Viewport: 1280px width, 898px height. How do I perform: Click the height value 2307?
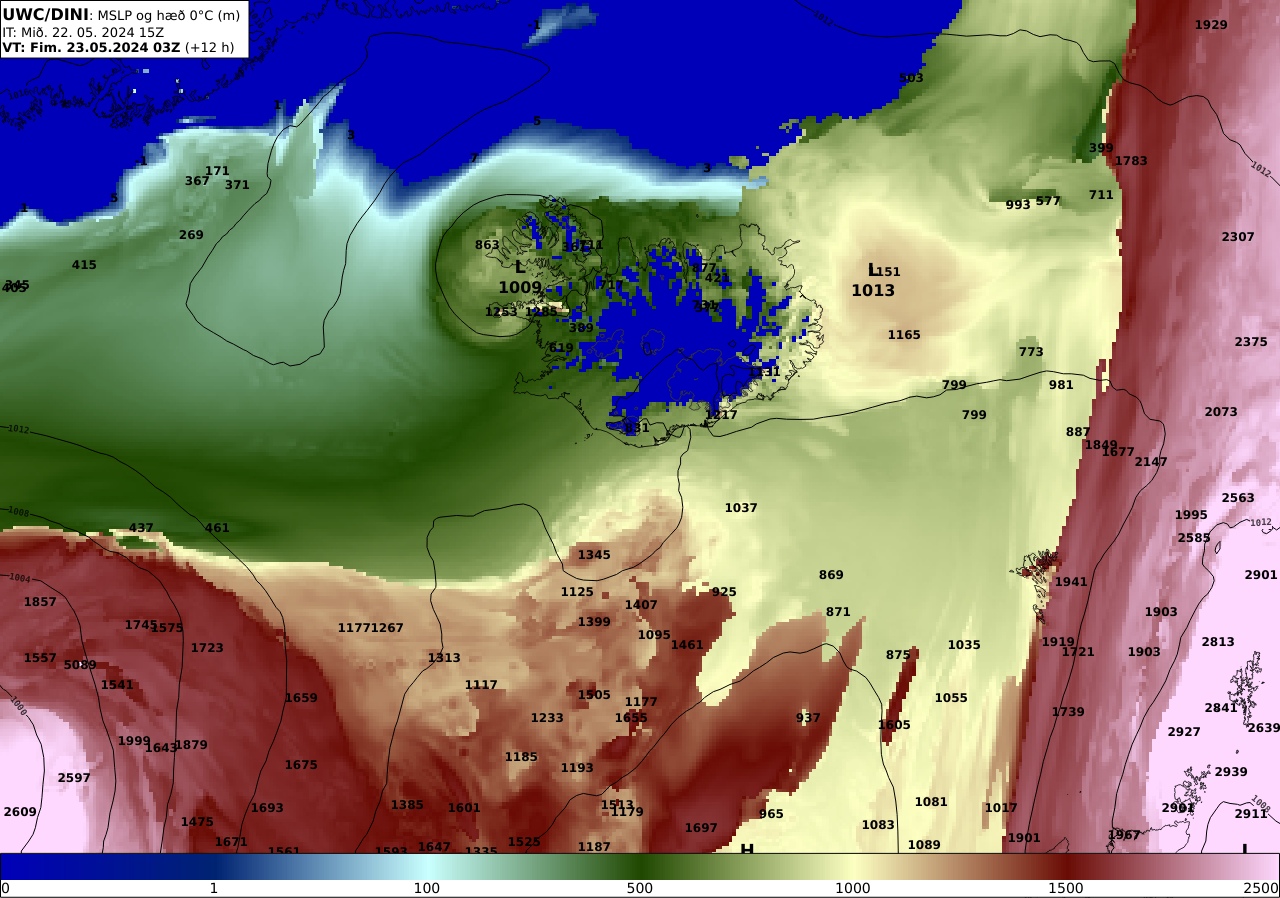coord(1238,237)
